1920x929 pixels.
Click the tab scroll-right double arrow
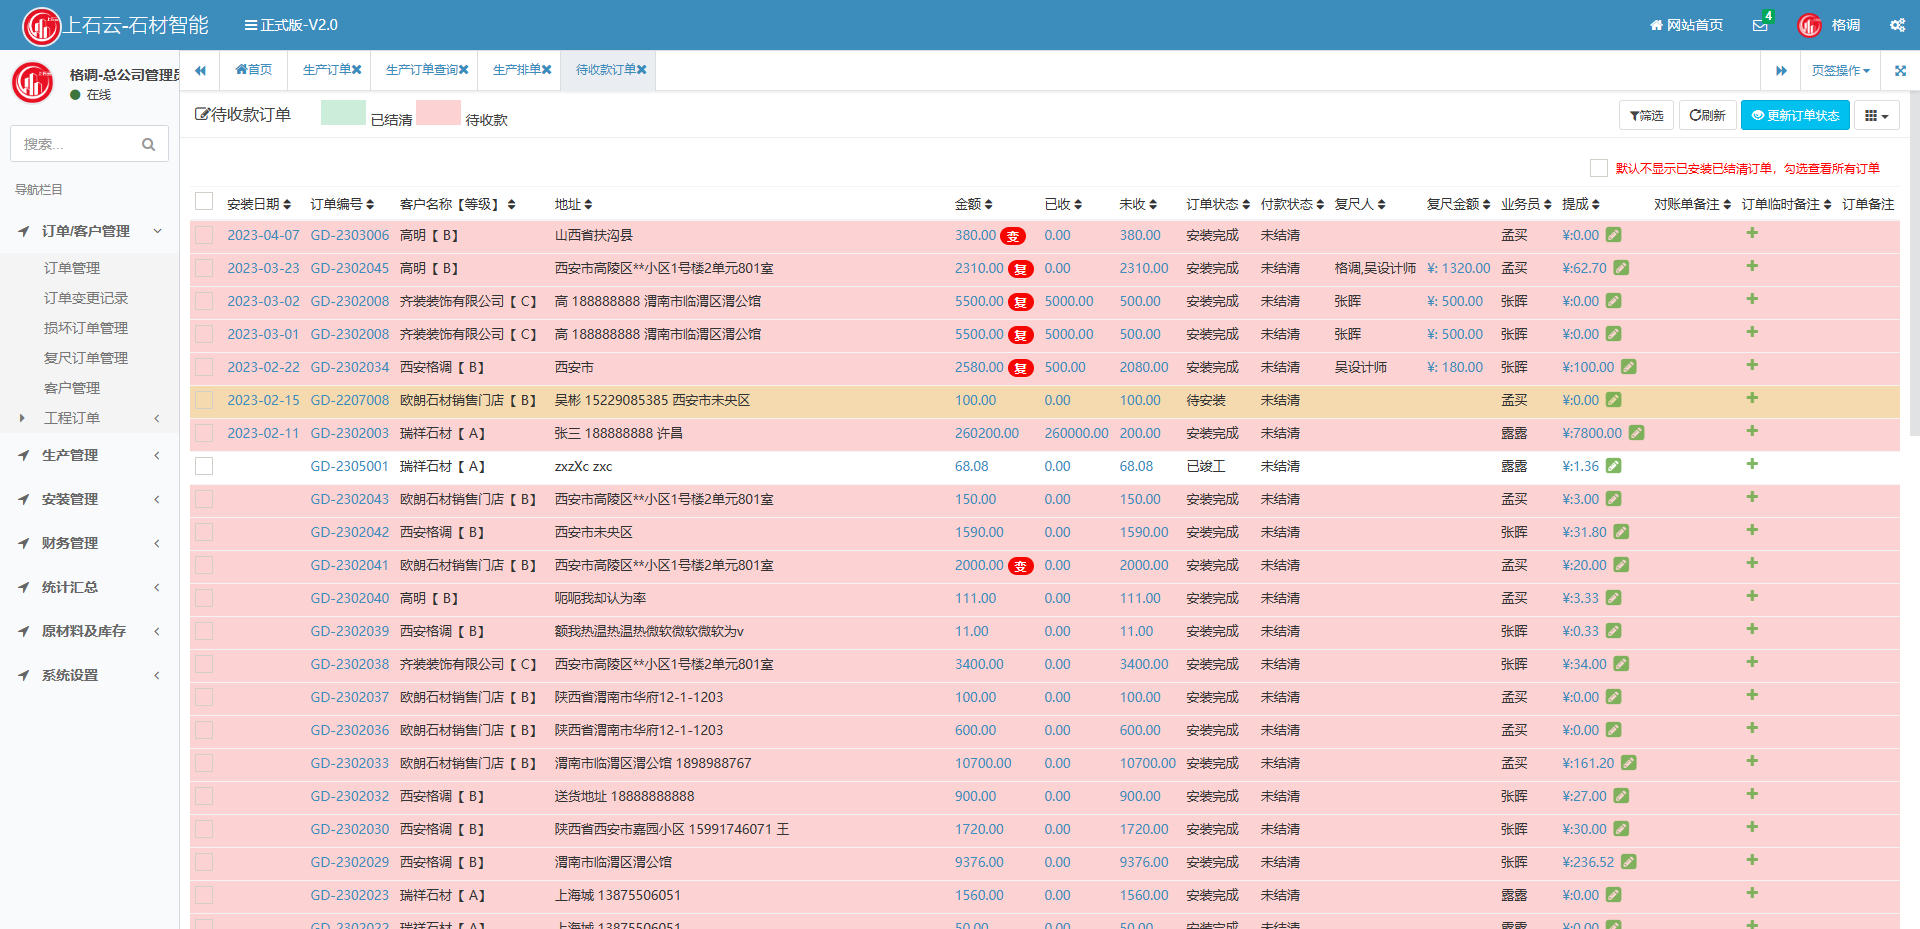[x=1781, y=70]
